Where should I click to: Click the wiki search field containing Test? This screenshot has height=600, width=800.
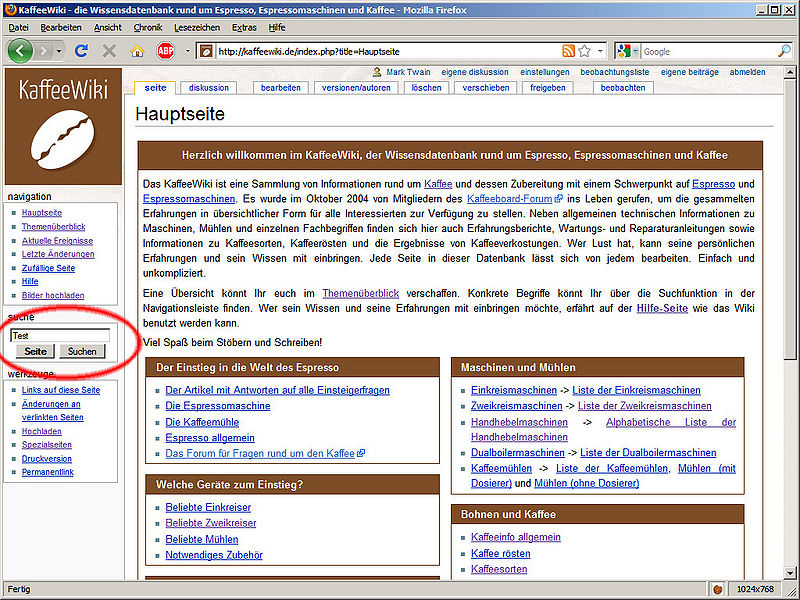point(59,336)
